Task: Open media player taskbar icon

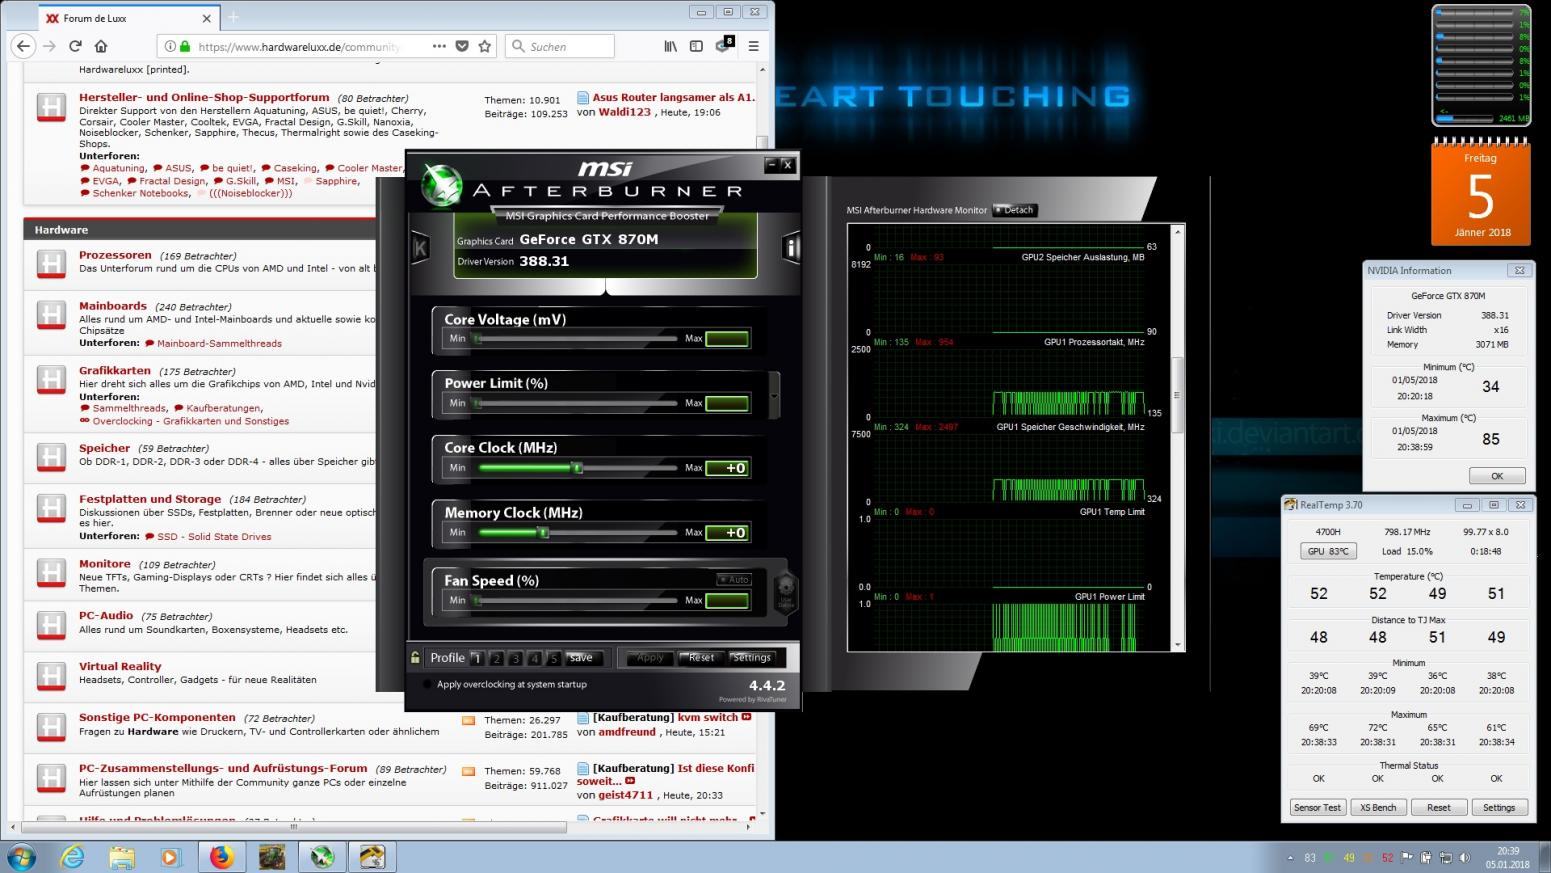Action: point(171,857)
